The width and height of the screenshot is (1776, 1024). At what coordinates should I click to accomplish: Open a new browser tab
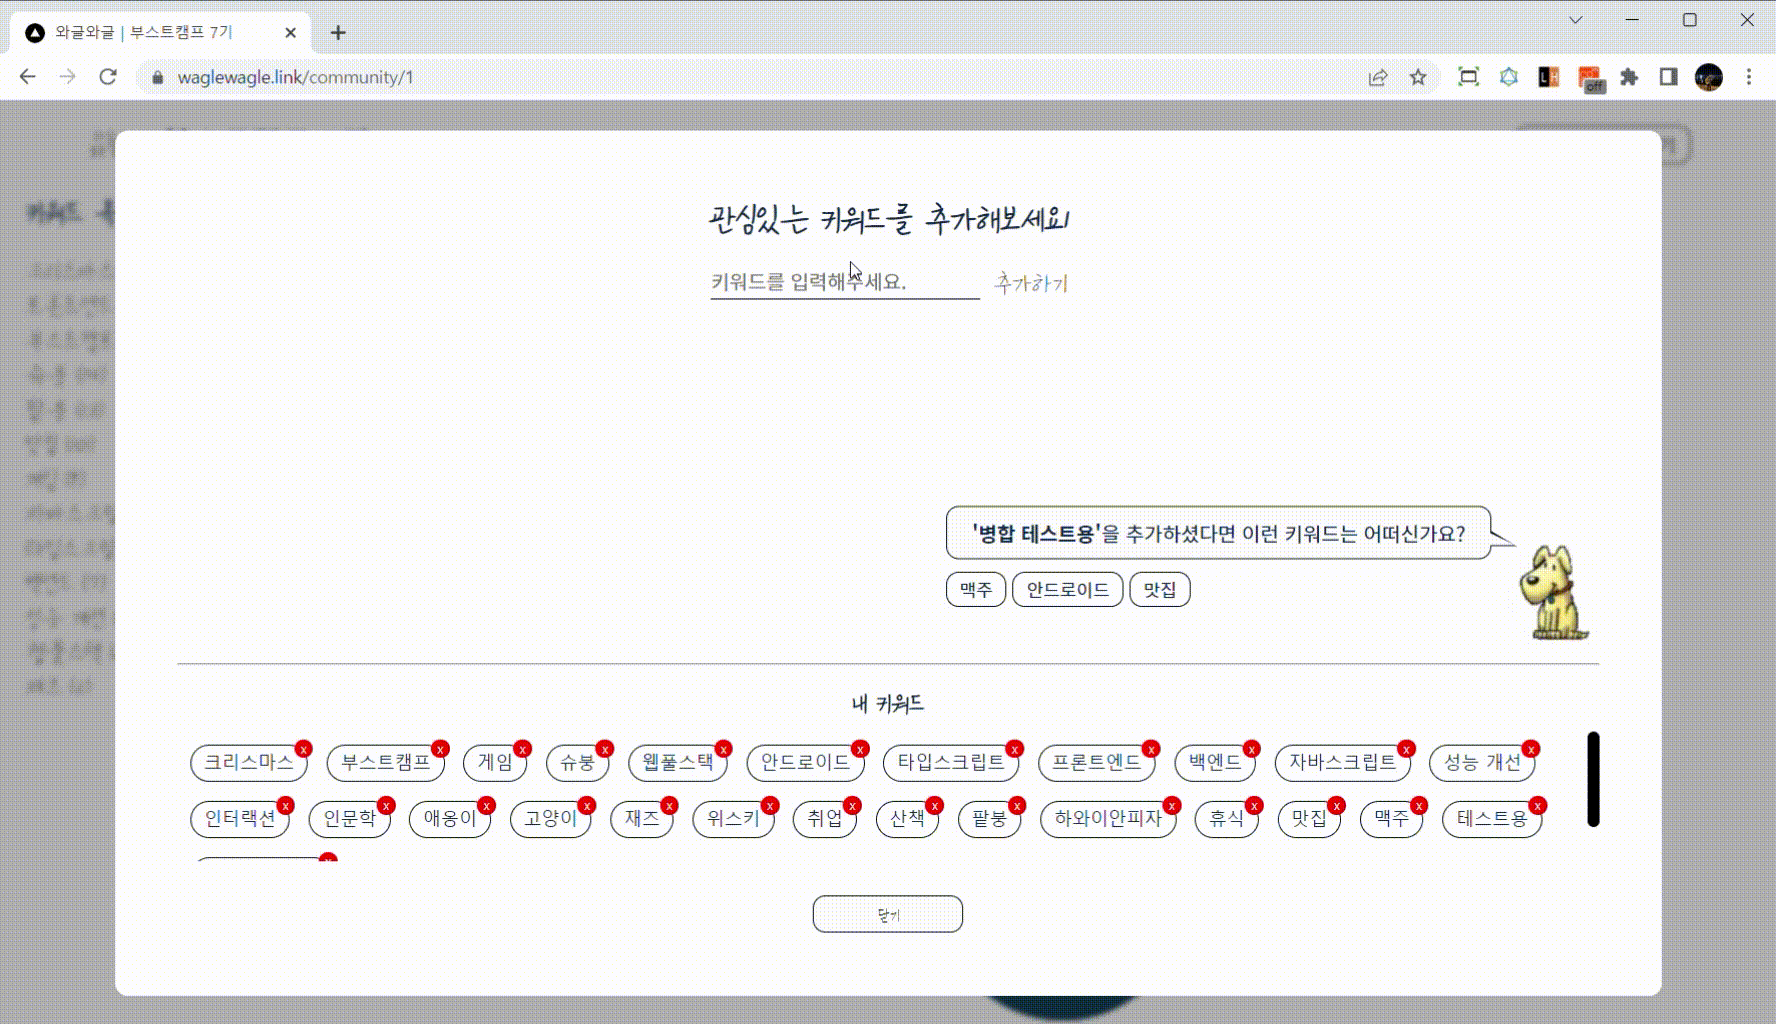coord(338,32)
